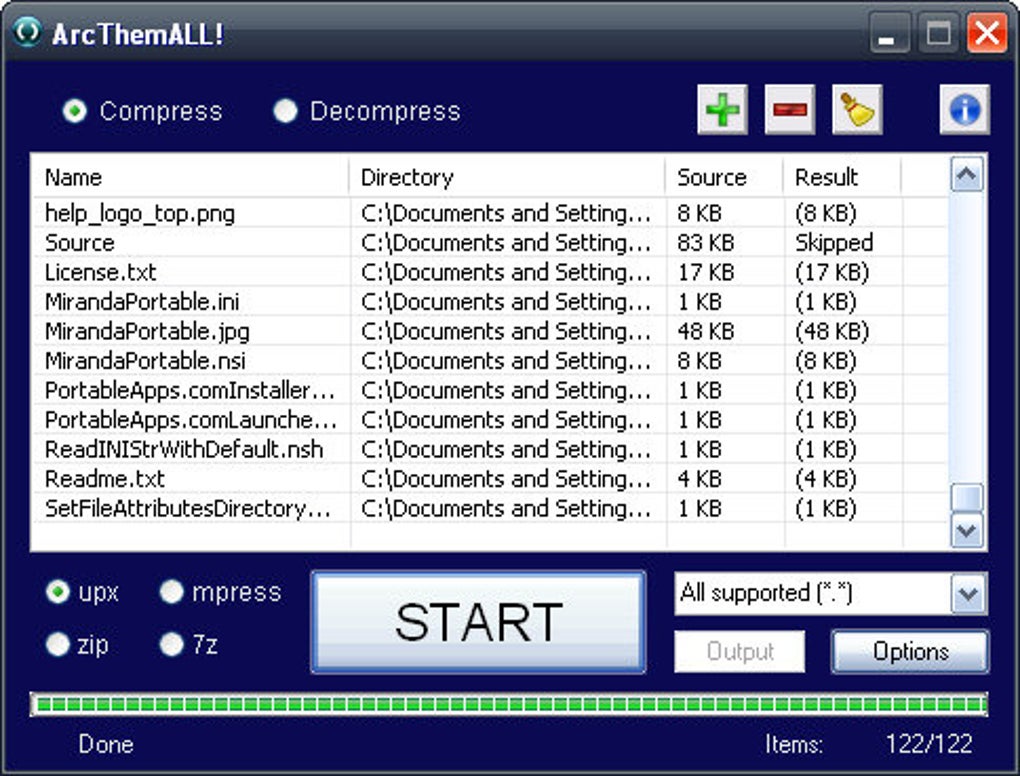Select the MirandaPortable.nsi row

point(489,361)
